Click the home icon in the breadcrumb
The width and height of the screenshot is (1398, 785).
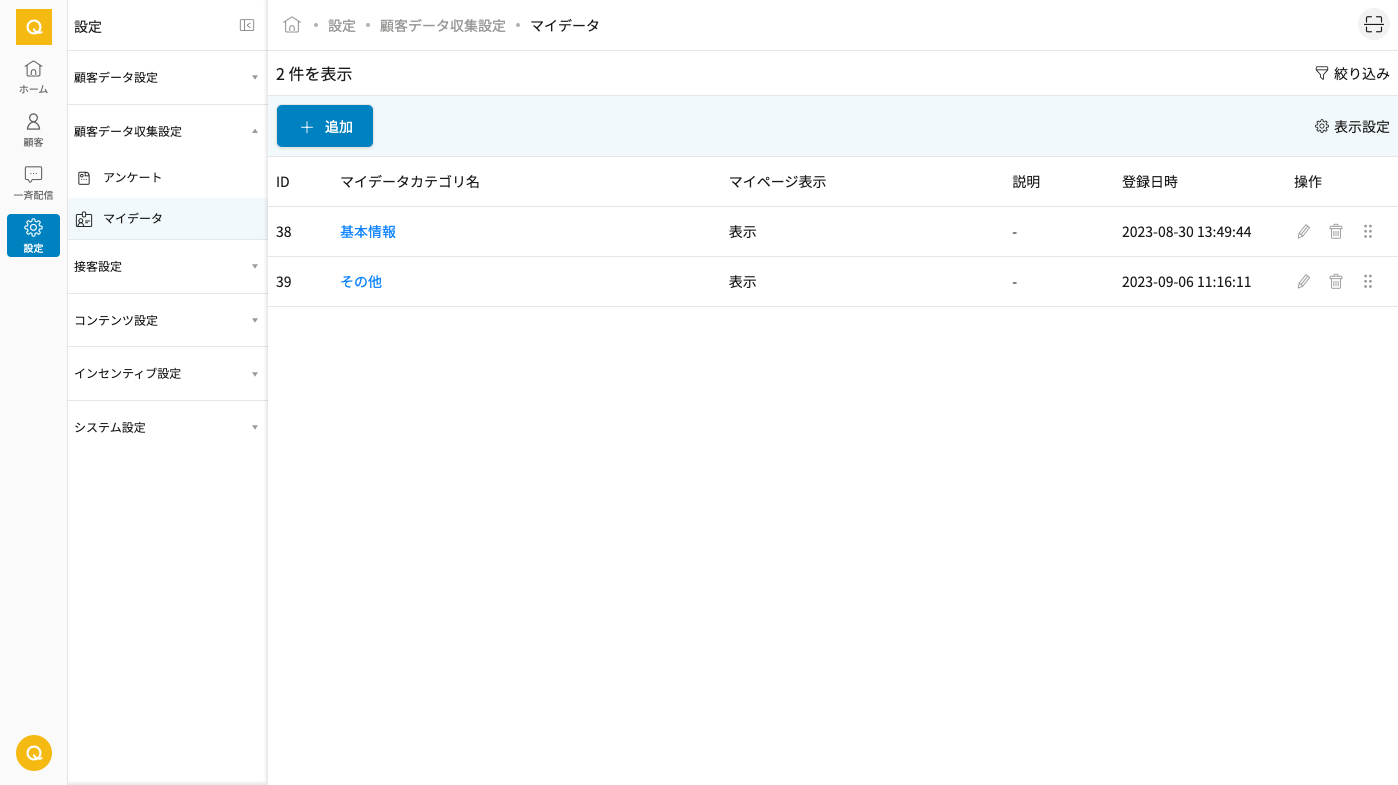click(x=292, y=25)
